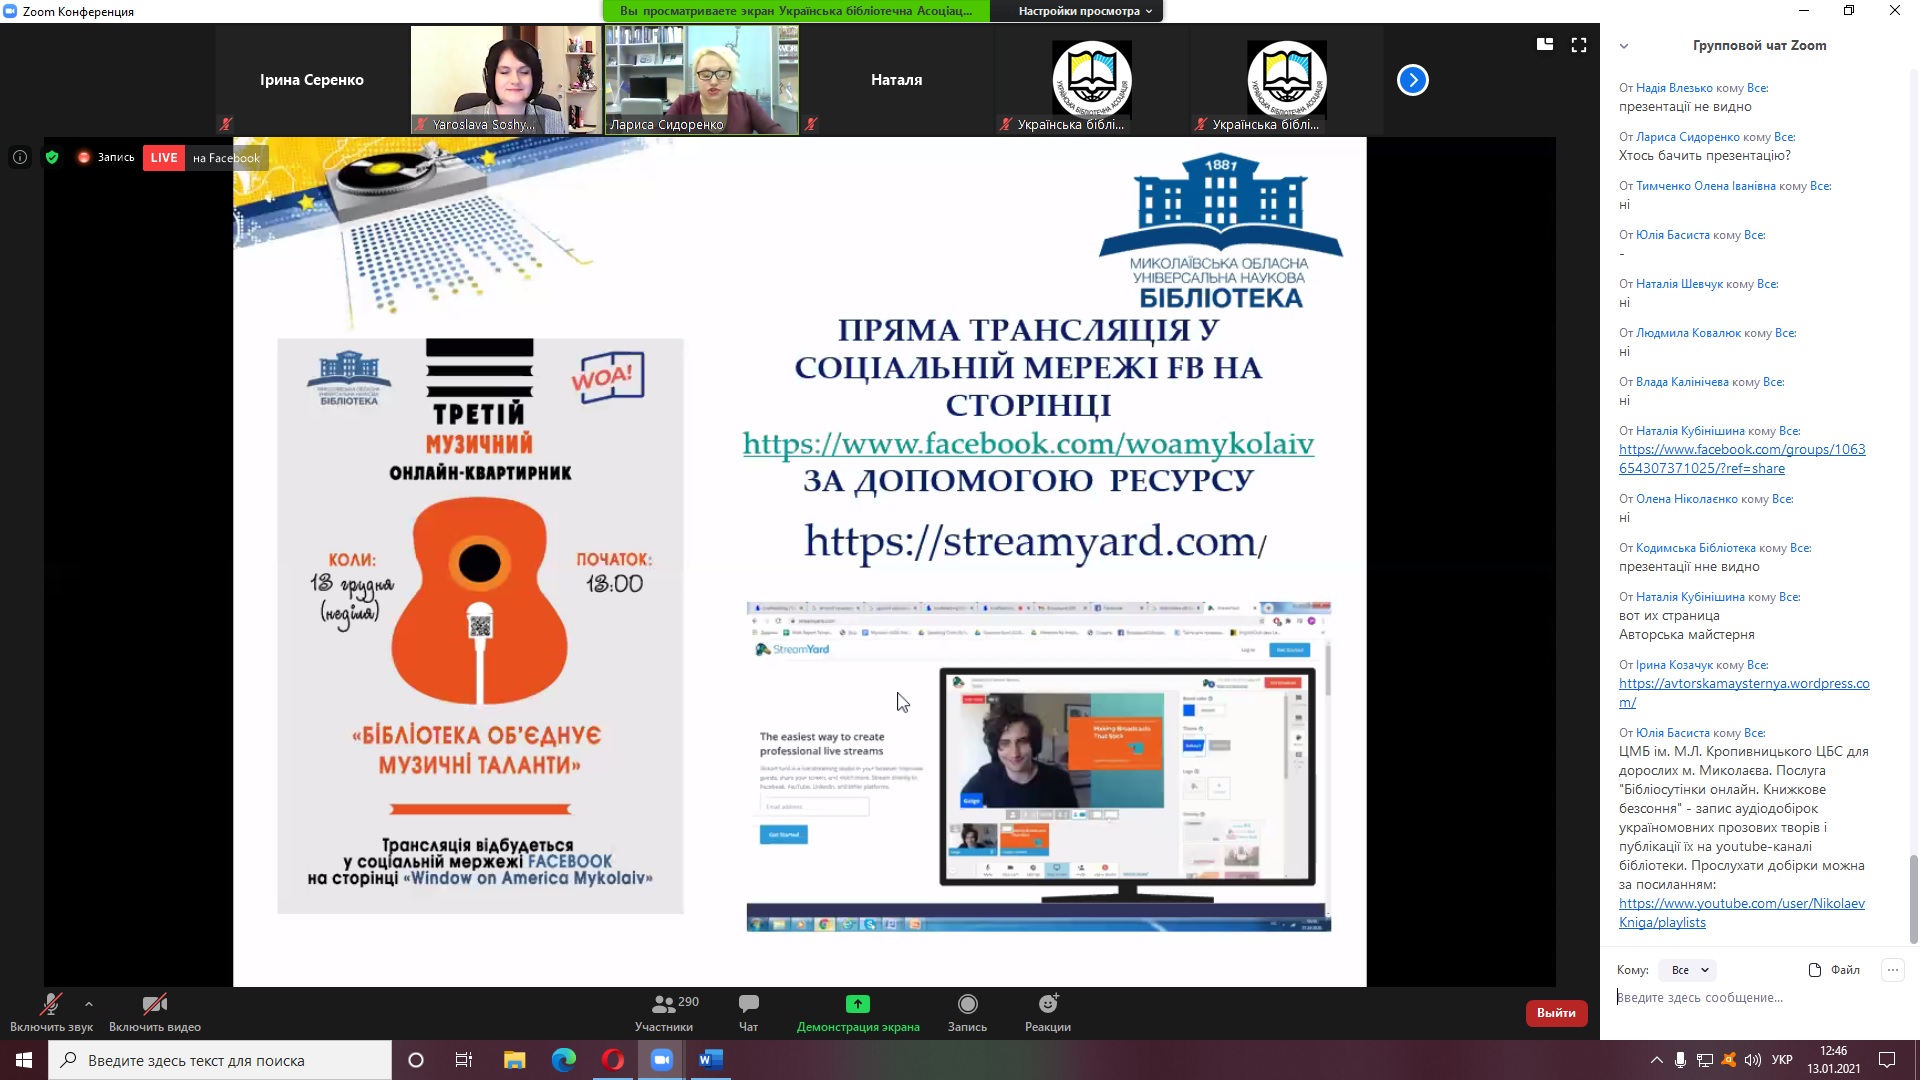
Task: Click the green encryption shield icon
Action: coord(52,157)
